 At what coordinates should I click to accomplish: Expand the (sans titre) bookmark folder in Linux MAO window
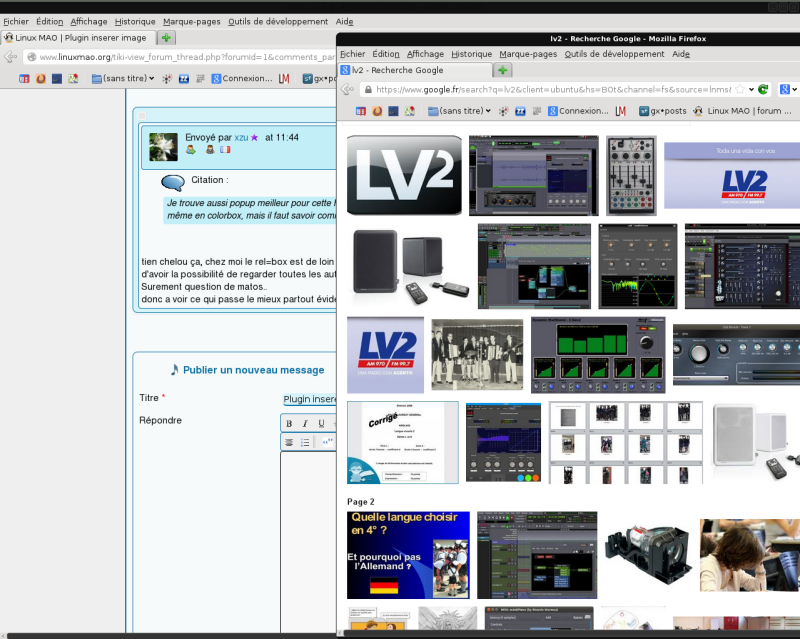[124, 77]
